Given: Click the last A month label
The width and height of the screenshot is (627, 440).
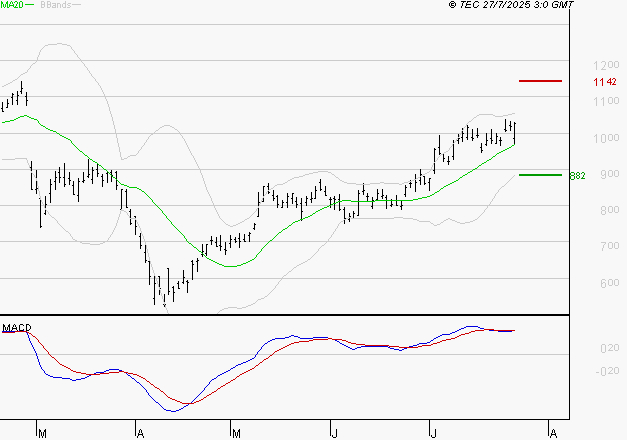Looking at the screenshot, I should 553,434.
